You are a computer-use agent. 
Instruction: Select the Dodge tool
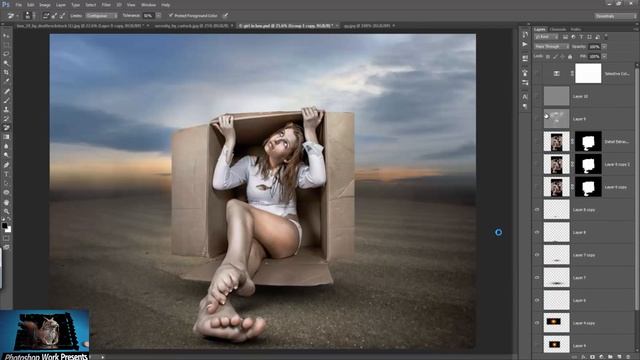tap(6, 155)
